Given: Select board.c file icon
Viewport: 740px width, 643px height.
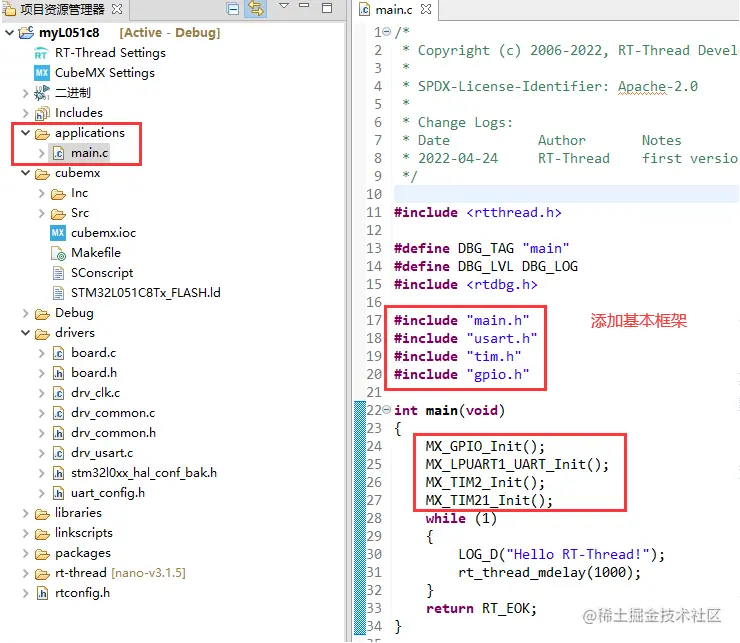Looking at the screenshot, I should [x=58, y=353].
